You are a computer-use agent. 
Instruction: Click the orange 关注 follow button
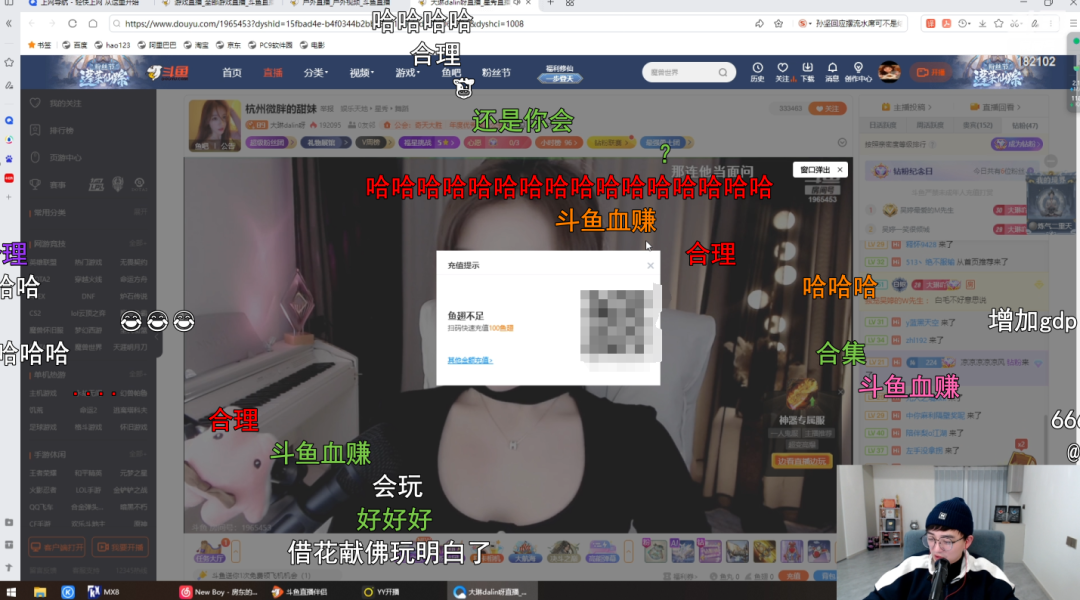pyautogui.click(x=827, y=109)
